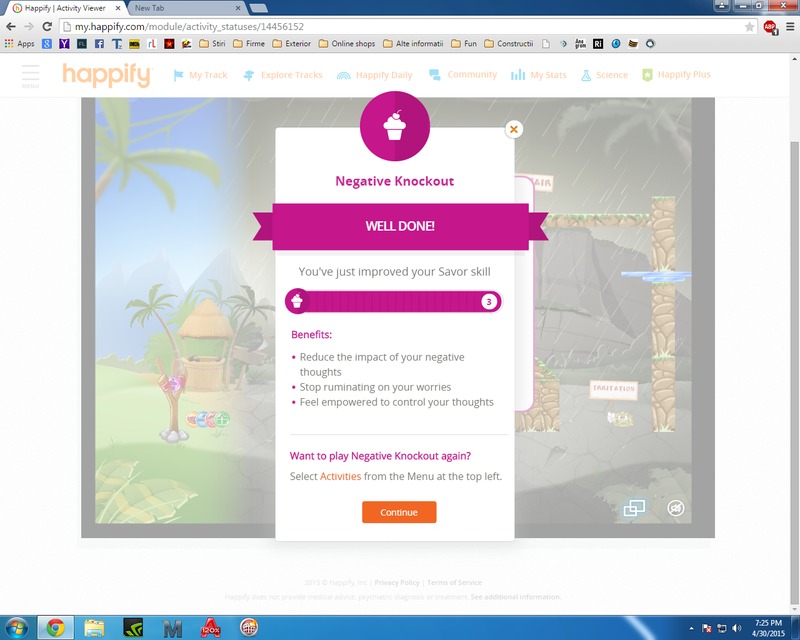Show hidden system tray icons arrow
Image resolution: width=800 pixels, height=640 pixels.
point(691,628)
